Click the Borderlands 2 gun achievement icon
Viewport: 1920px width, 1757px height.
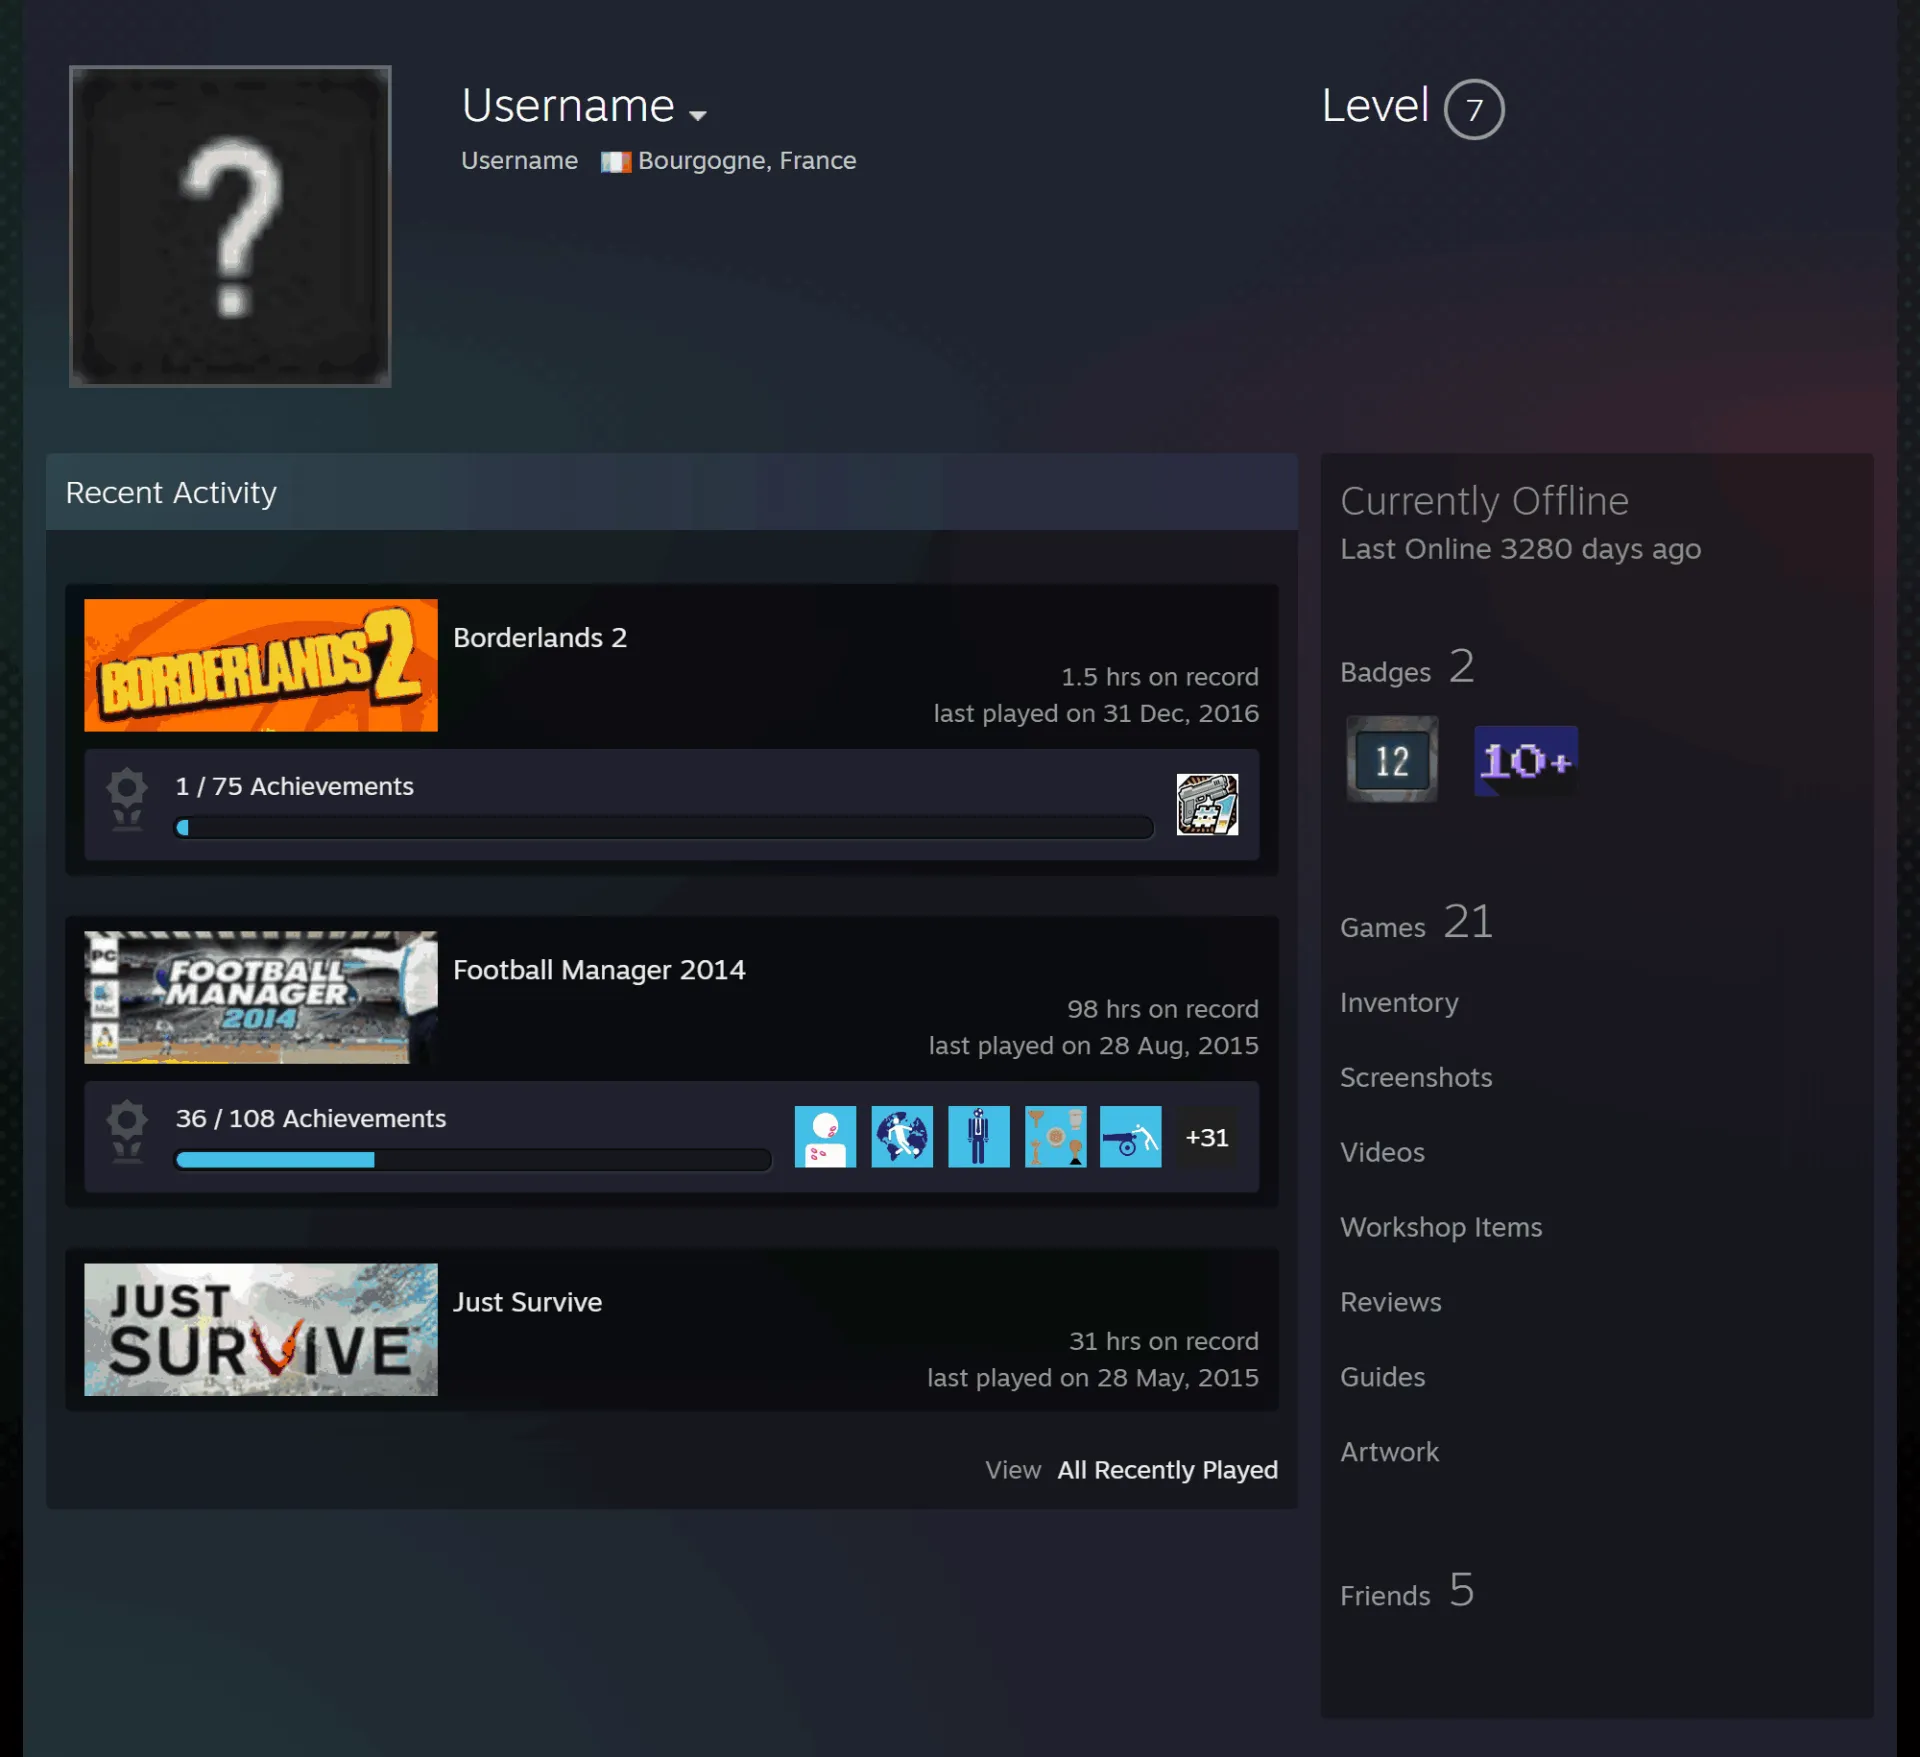[x=1207, y=804]
